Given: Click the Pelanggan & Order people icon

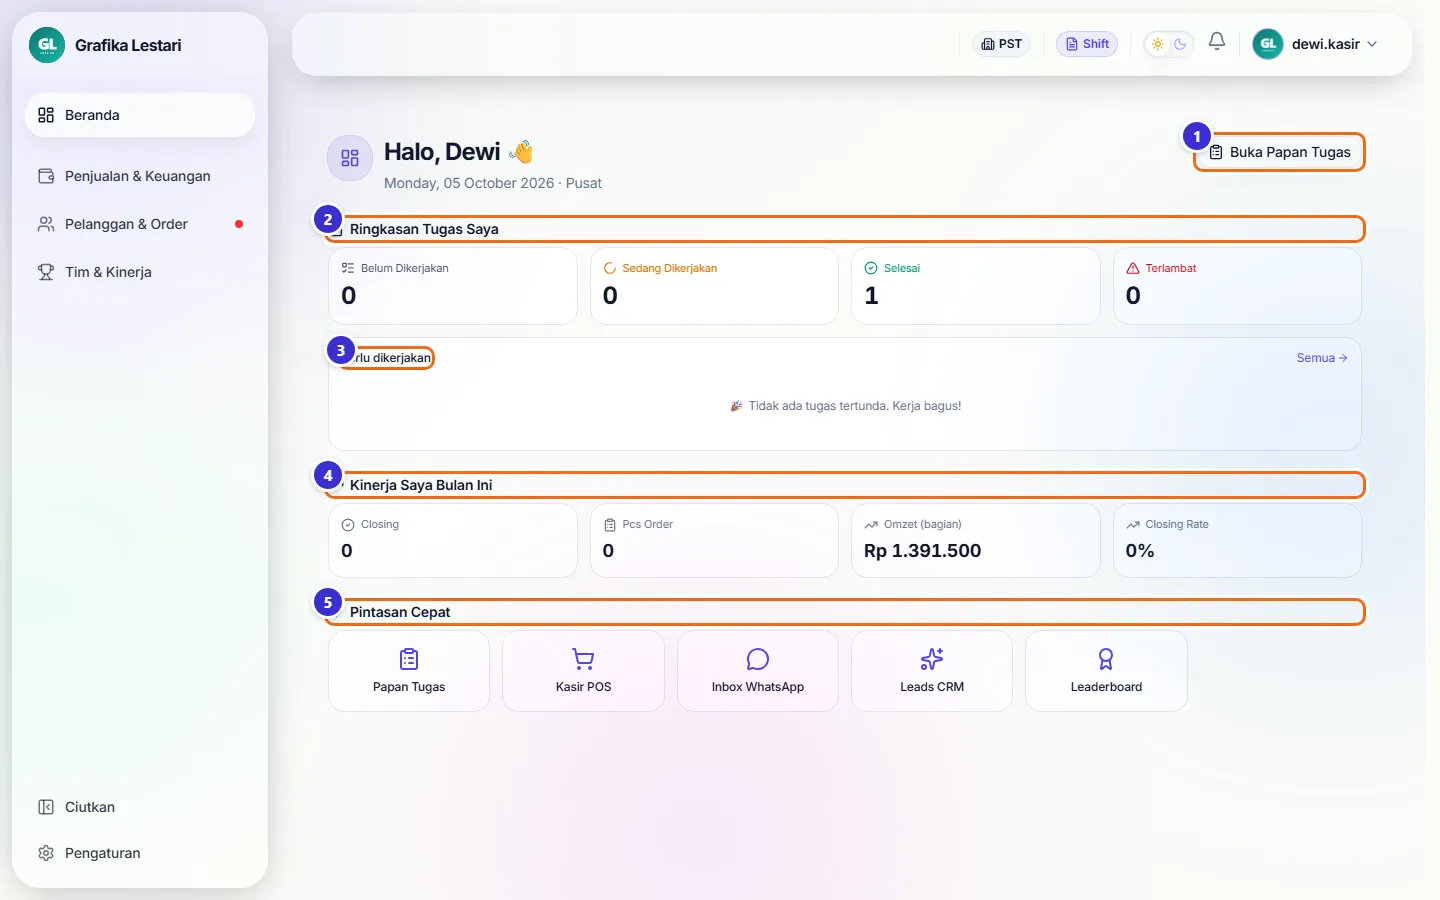Looking at the screenshot, I should click(x=46, y=224).
